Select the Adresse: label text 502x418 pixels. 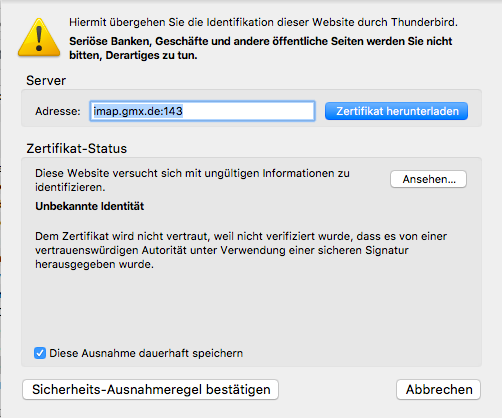(x=58, y=111)
